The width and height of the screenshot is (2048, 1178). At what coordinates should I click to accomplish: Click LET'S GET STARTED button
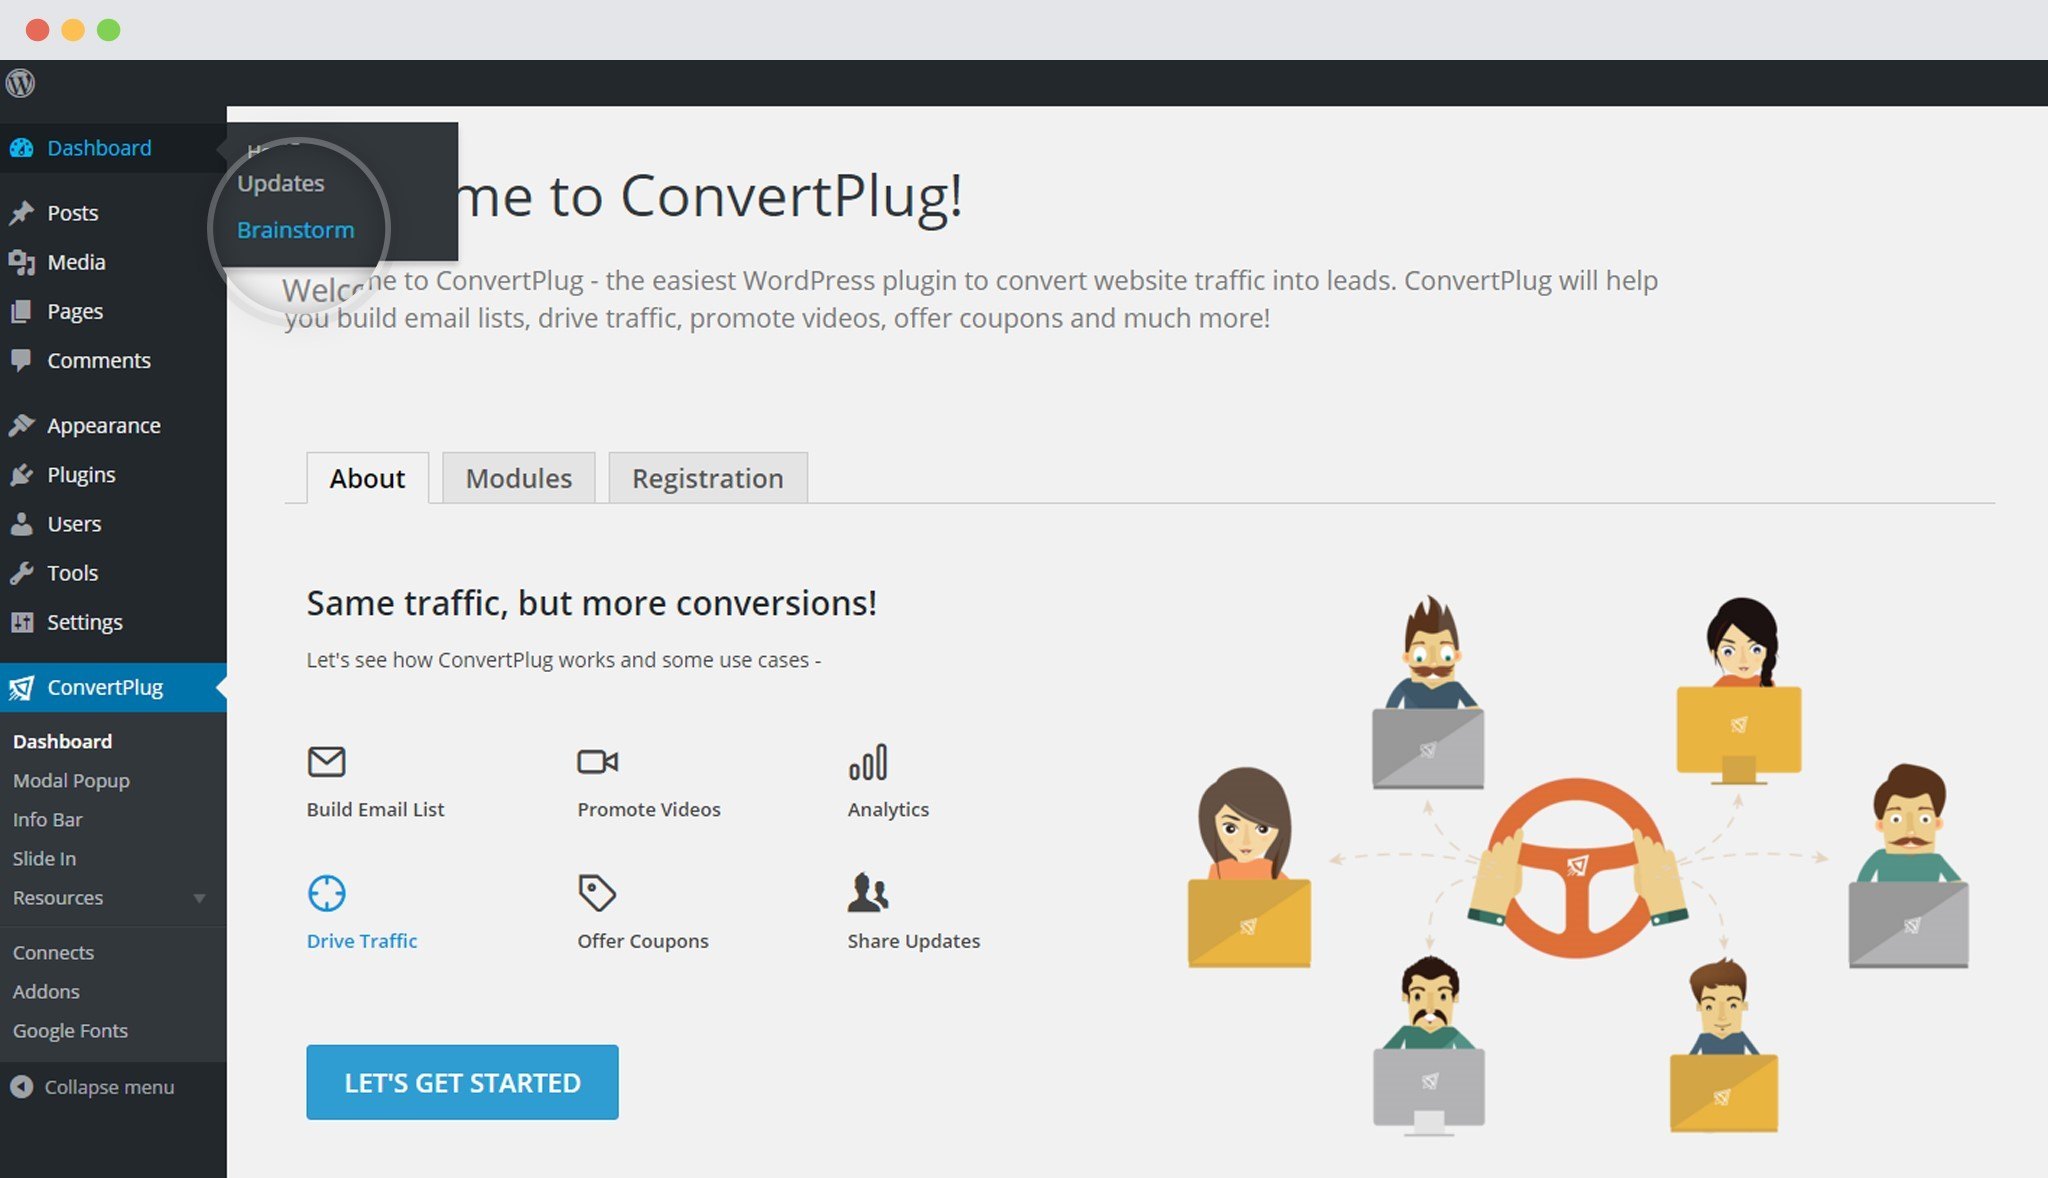(462, 1082)
